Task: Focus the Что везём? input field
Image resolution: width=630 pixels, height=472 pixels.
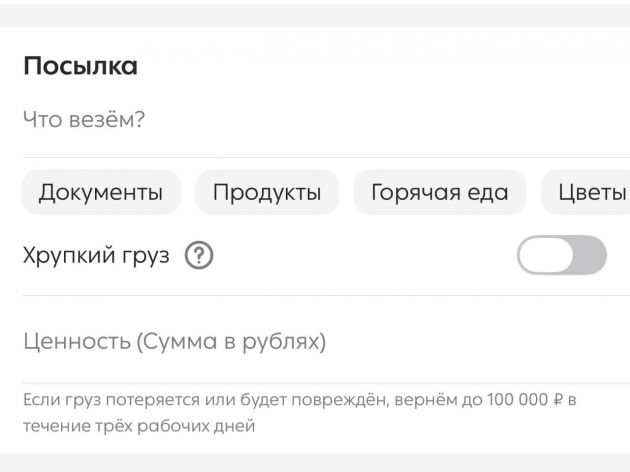Action: click(x=326, y=119)
